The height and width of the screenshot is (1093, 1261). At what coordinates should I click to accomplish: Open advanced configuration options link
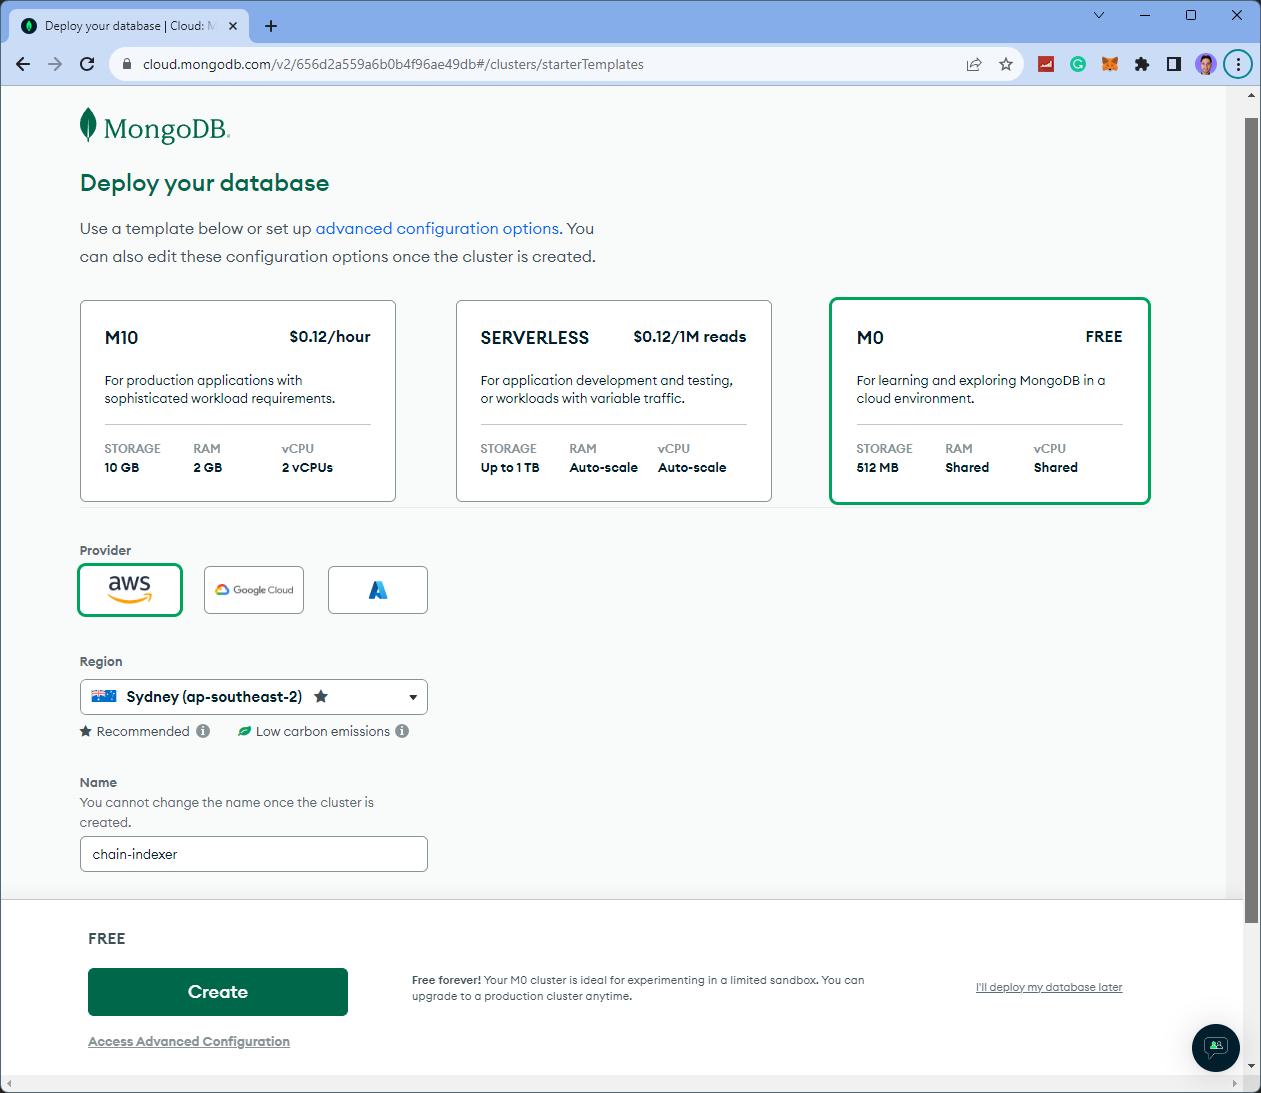click(x=437, y=229)
